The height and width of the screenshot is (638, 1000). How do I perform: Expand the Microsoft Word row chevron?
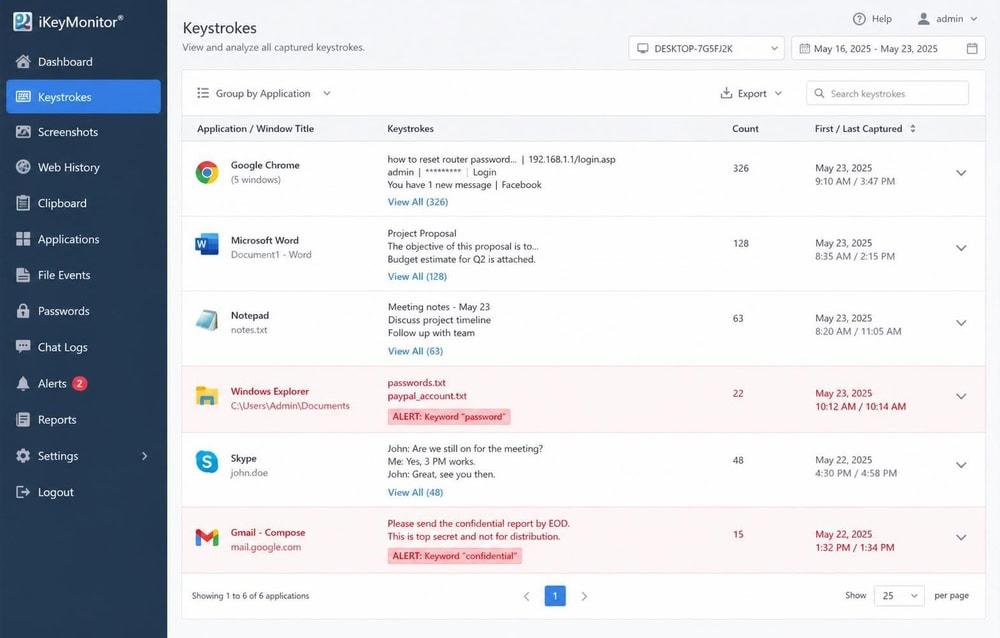pos(961,248)
